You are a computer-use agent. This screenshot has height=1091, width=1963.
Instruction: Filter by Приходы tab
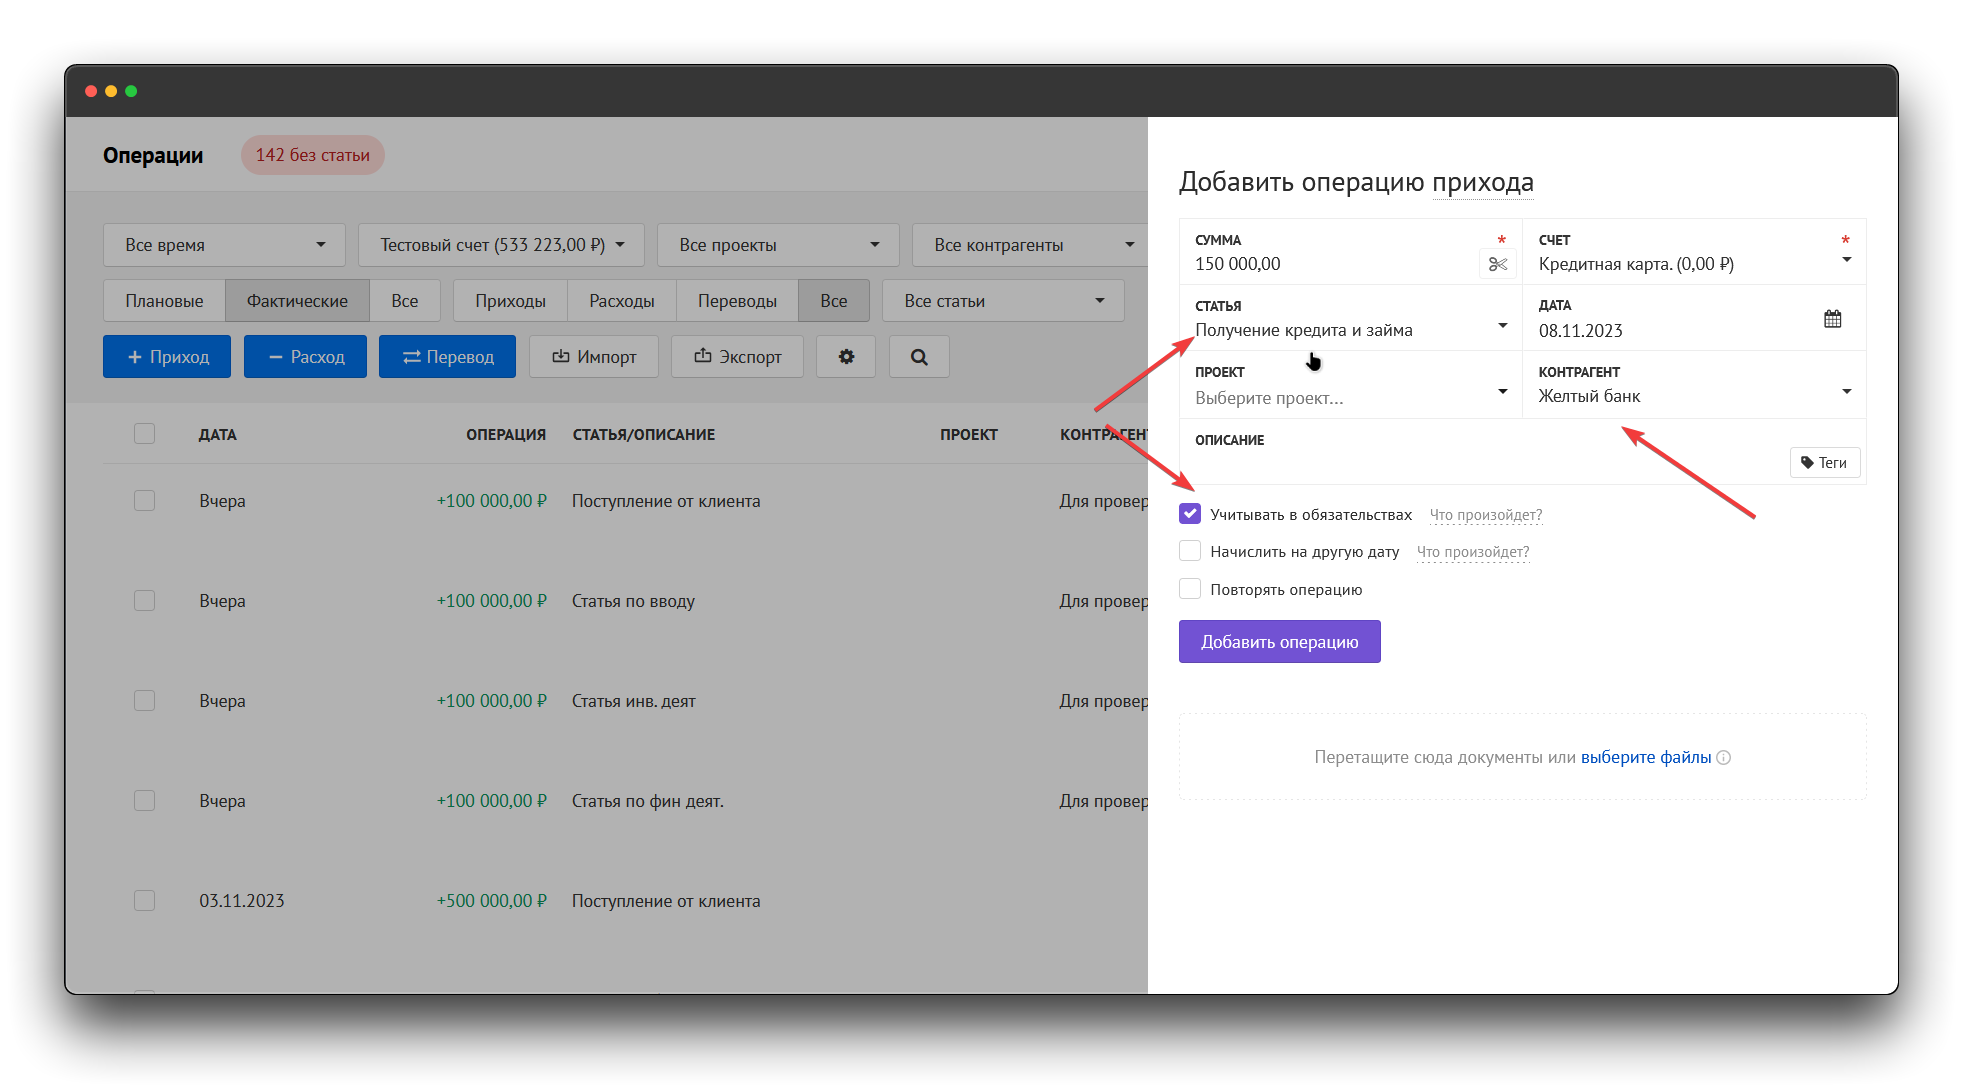[x=510, y=301]
